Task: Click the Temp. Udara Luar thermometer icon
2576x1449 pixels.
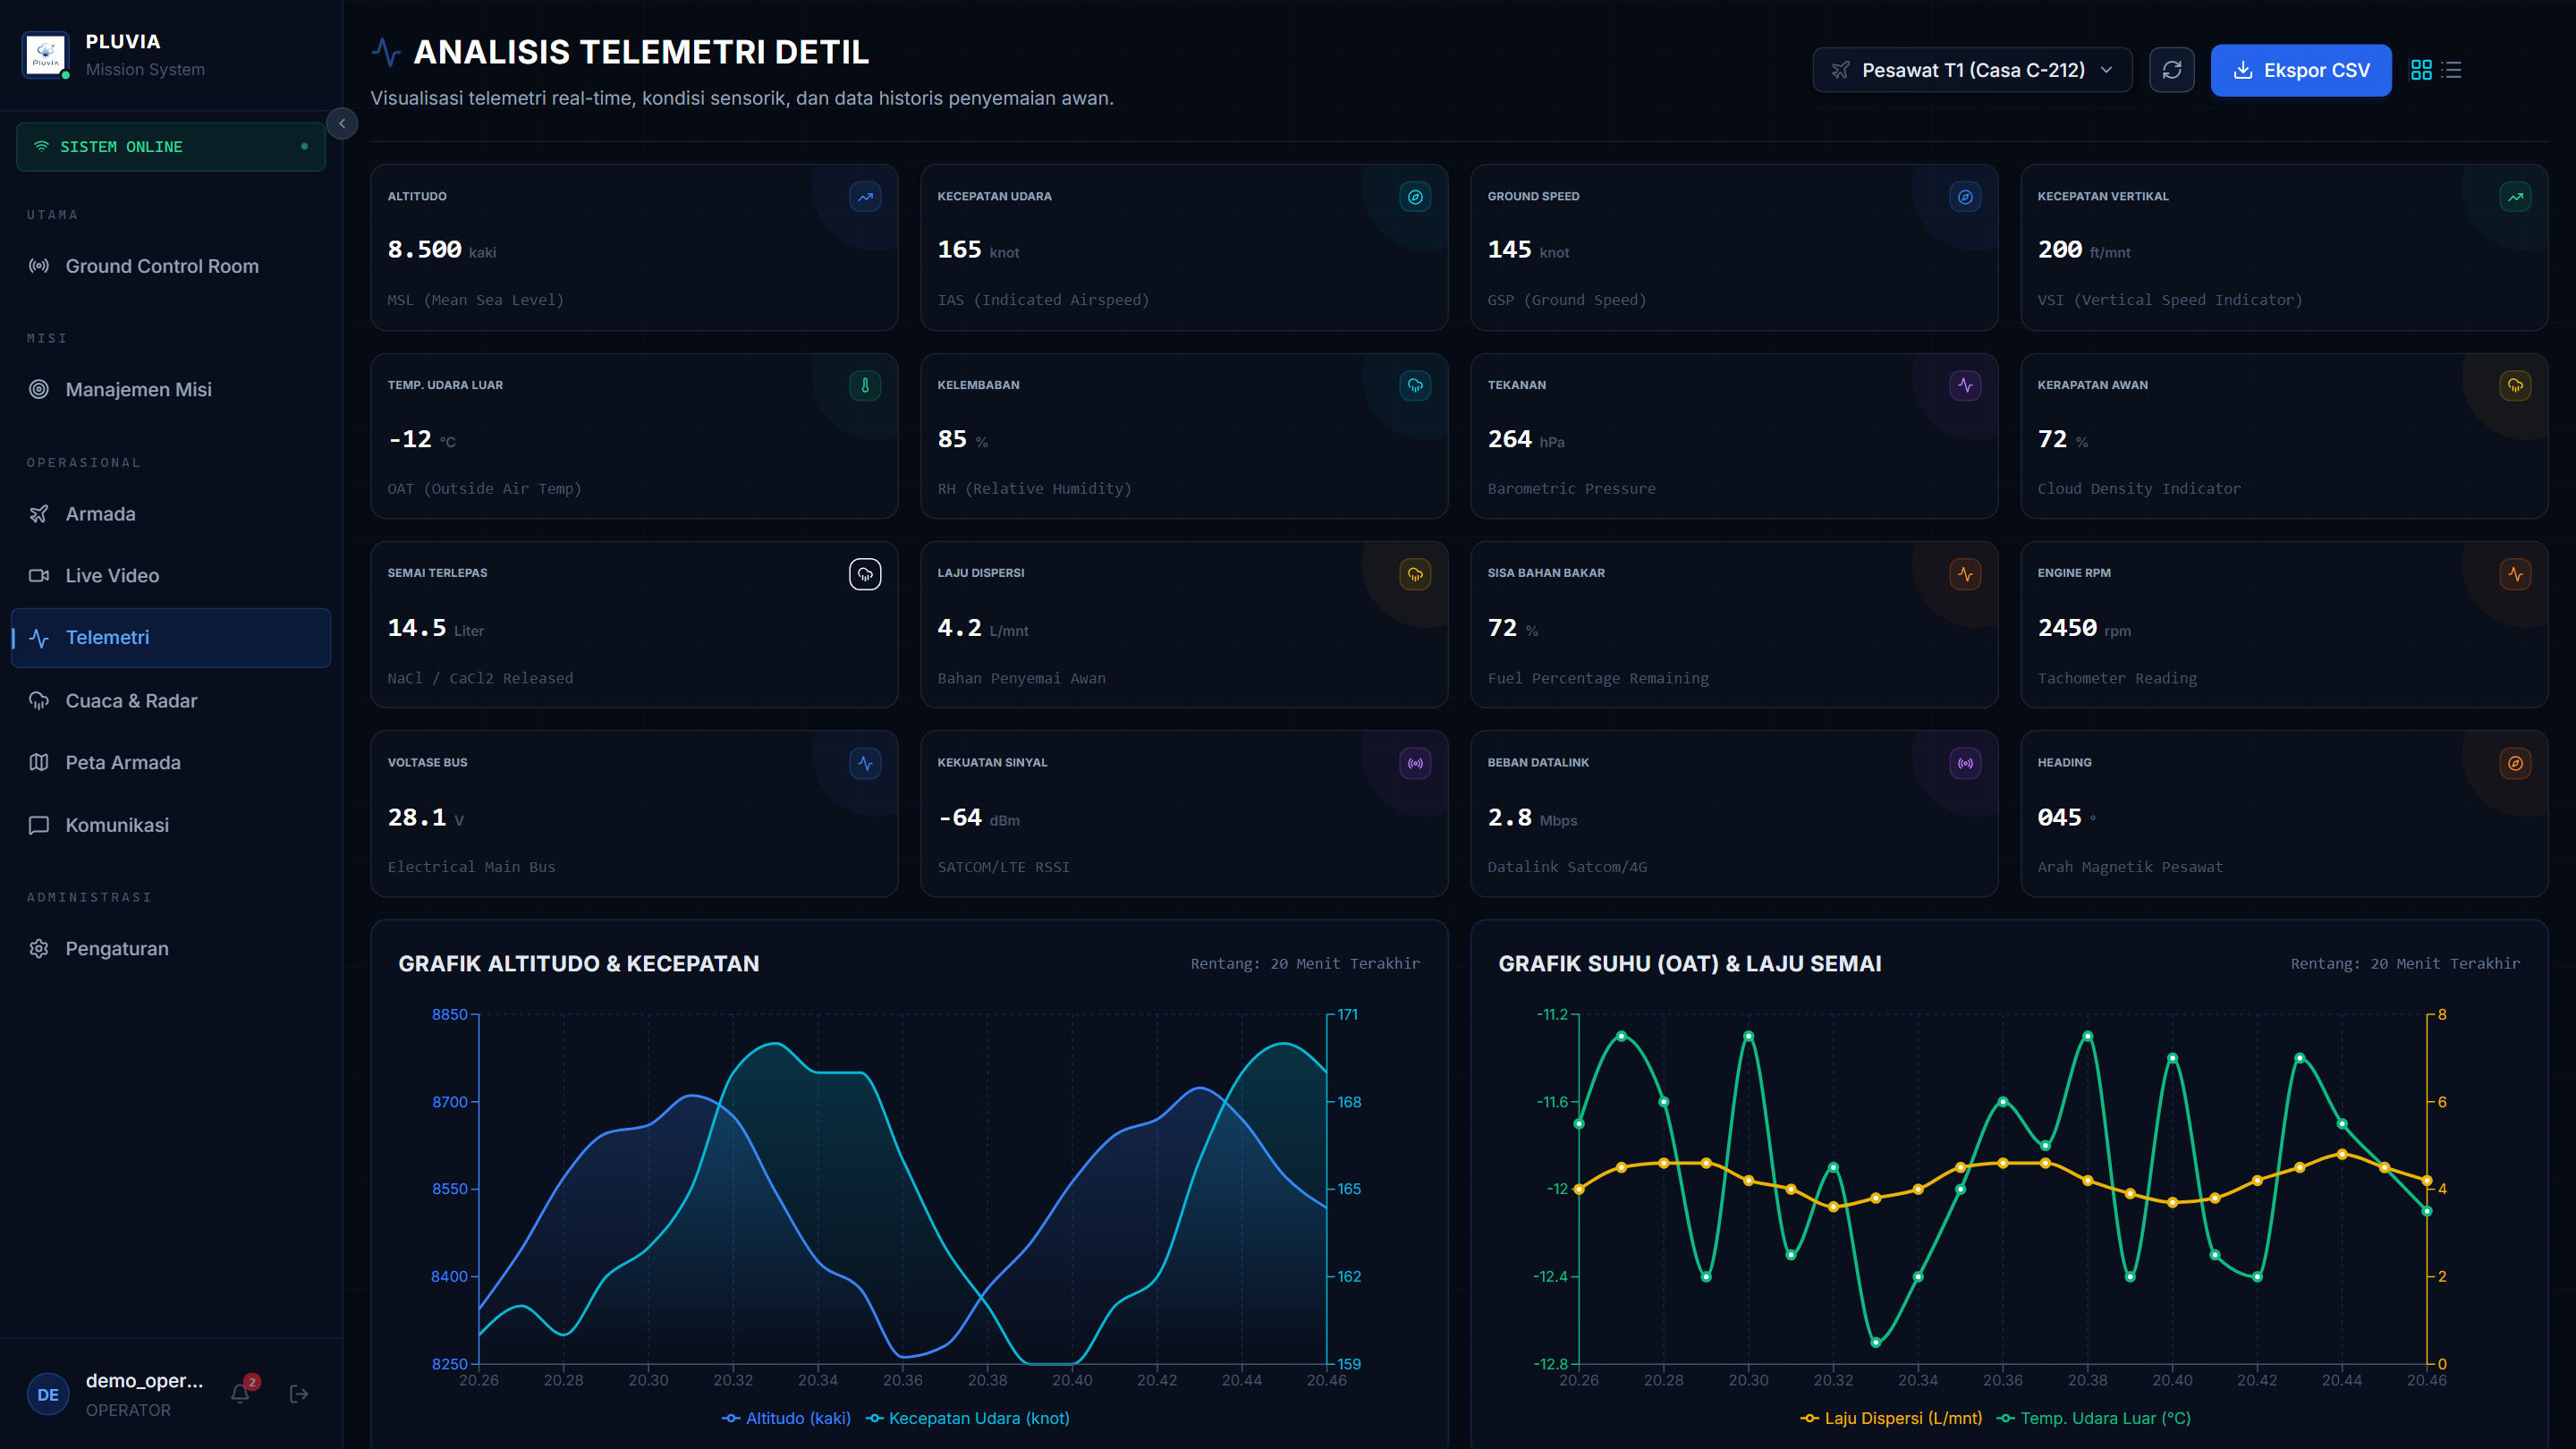Action: (x=865, y=386)
